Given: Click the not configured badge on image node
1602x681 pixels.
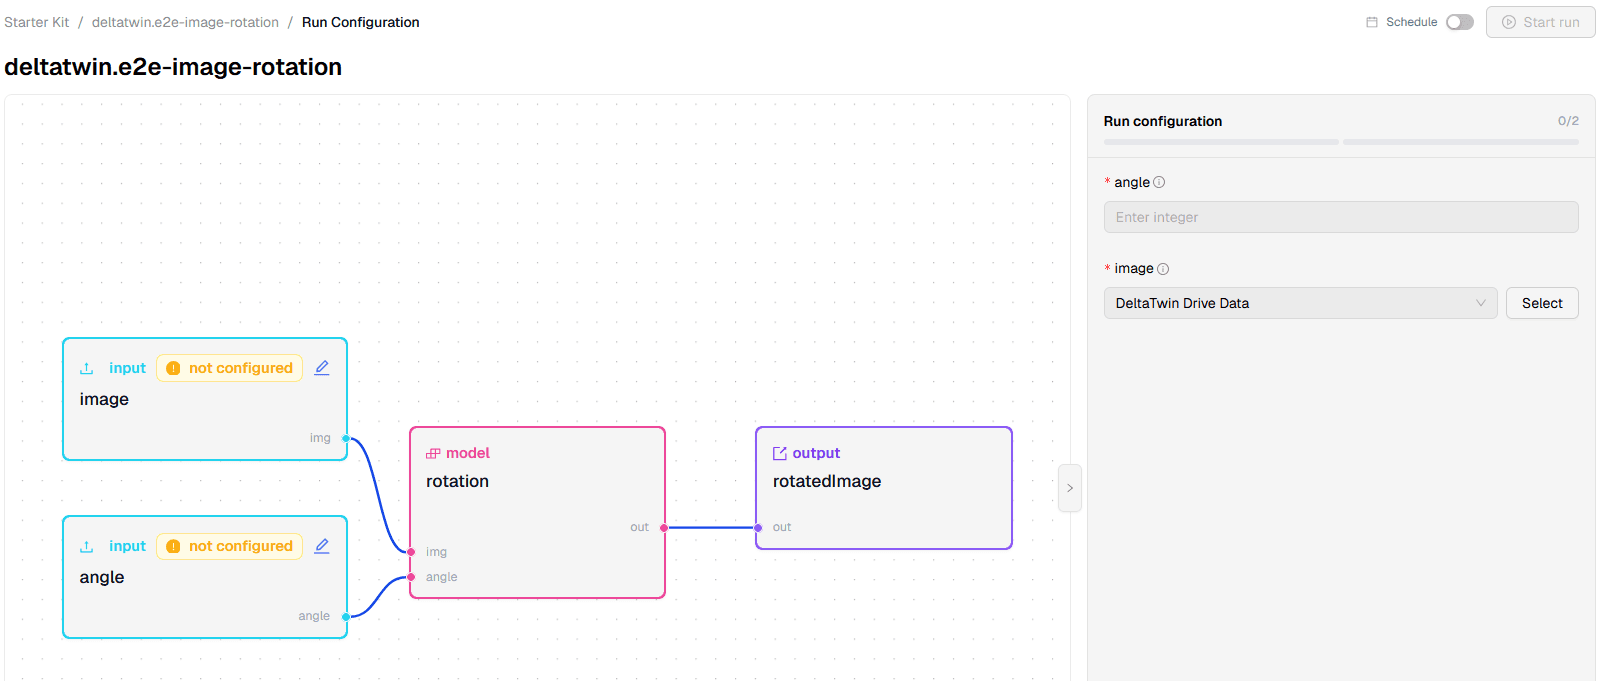Looking at the screenshot, I should tap(230, 368).
